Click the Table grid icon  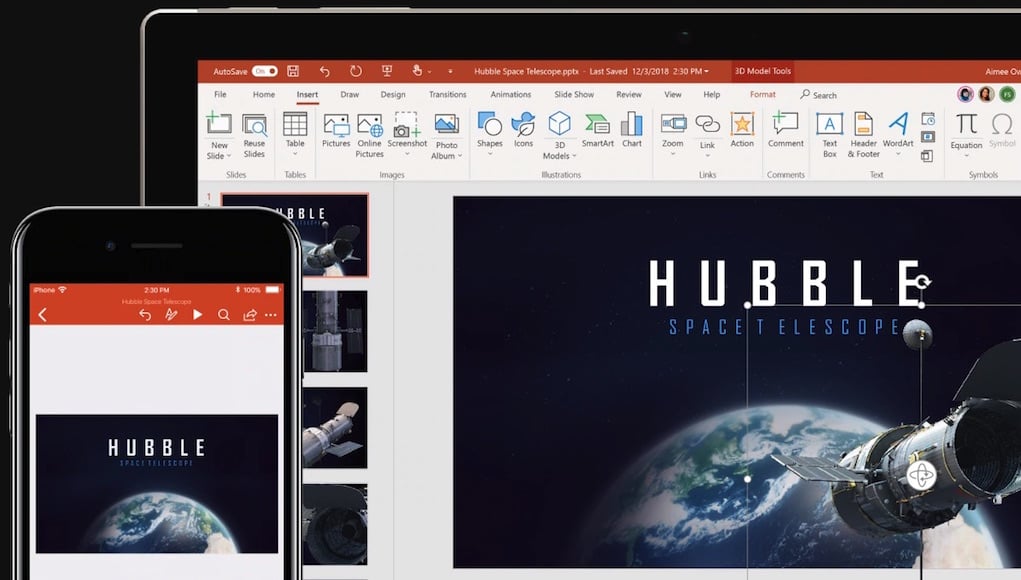[x=295, y=124]
